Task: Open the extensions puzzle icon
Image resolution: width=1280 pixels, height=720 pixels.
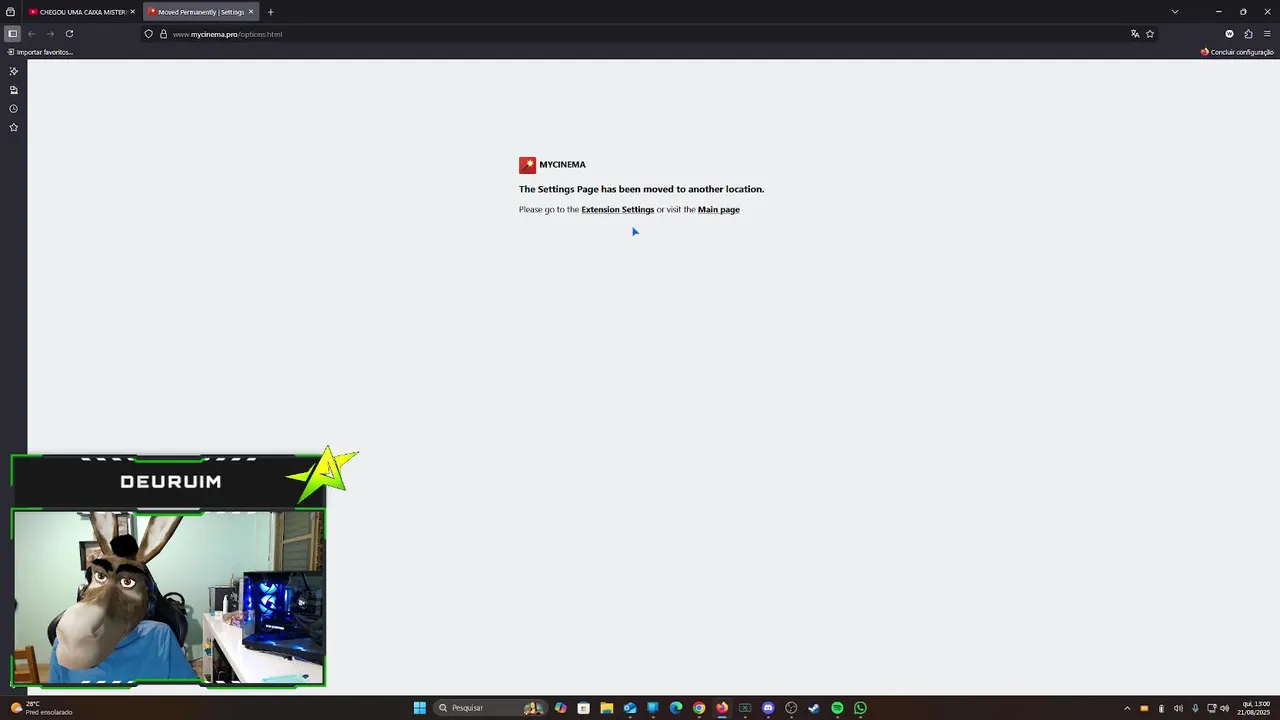Action: coord(1248,34)
